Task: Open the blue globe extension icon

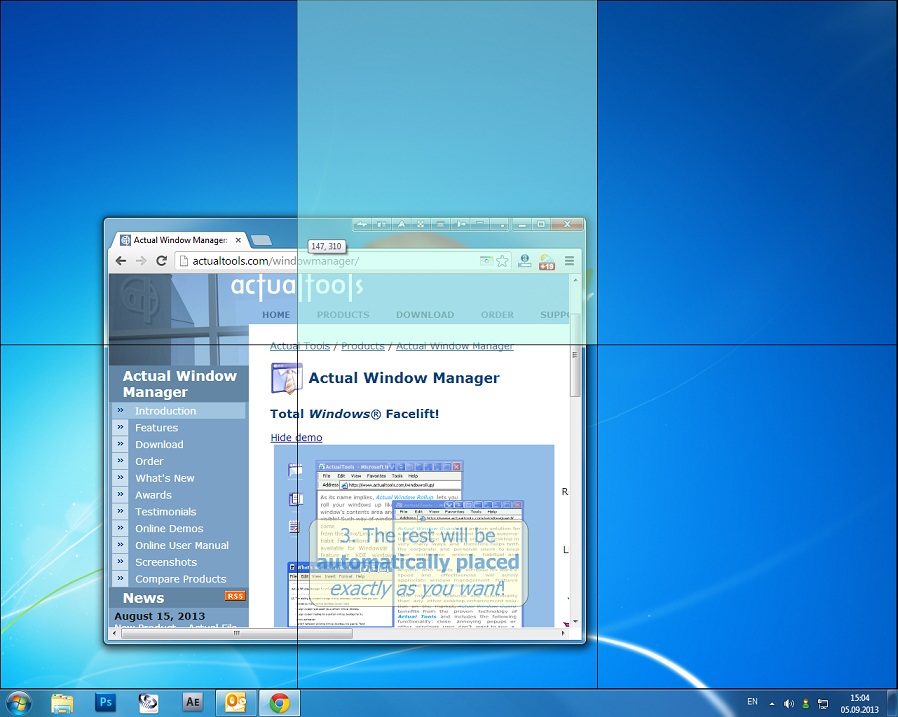Action: click(524, 261)
